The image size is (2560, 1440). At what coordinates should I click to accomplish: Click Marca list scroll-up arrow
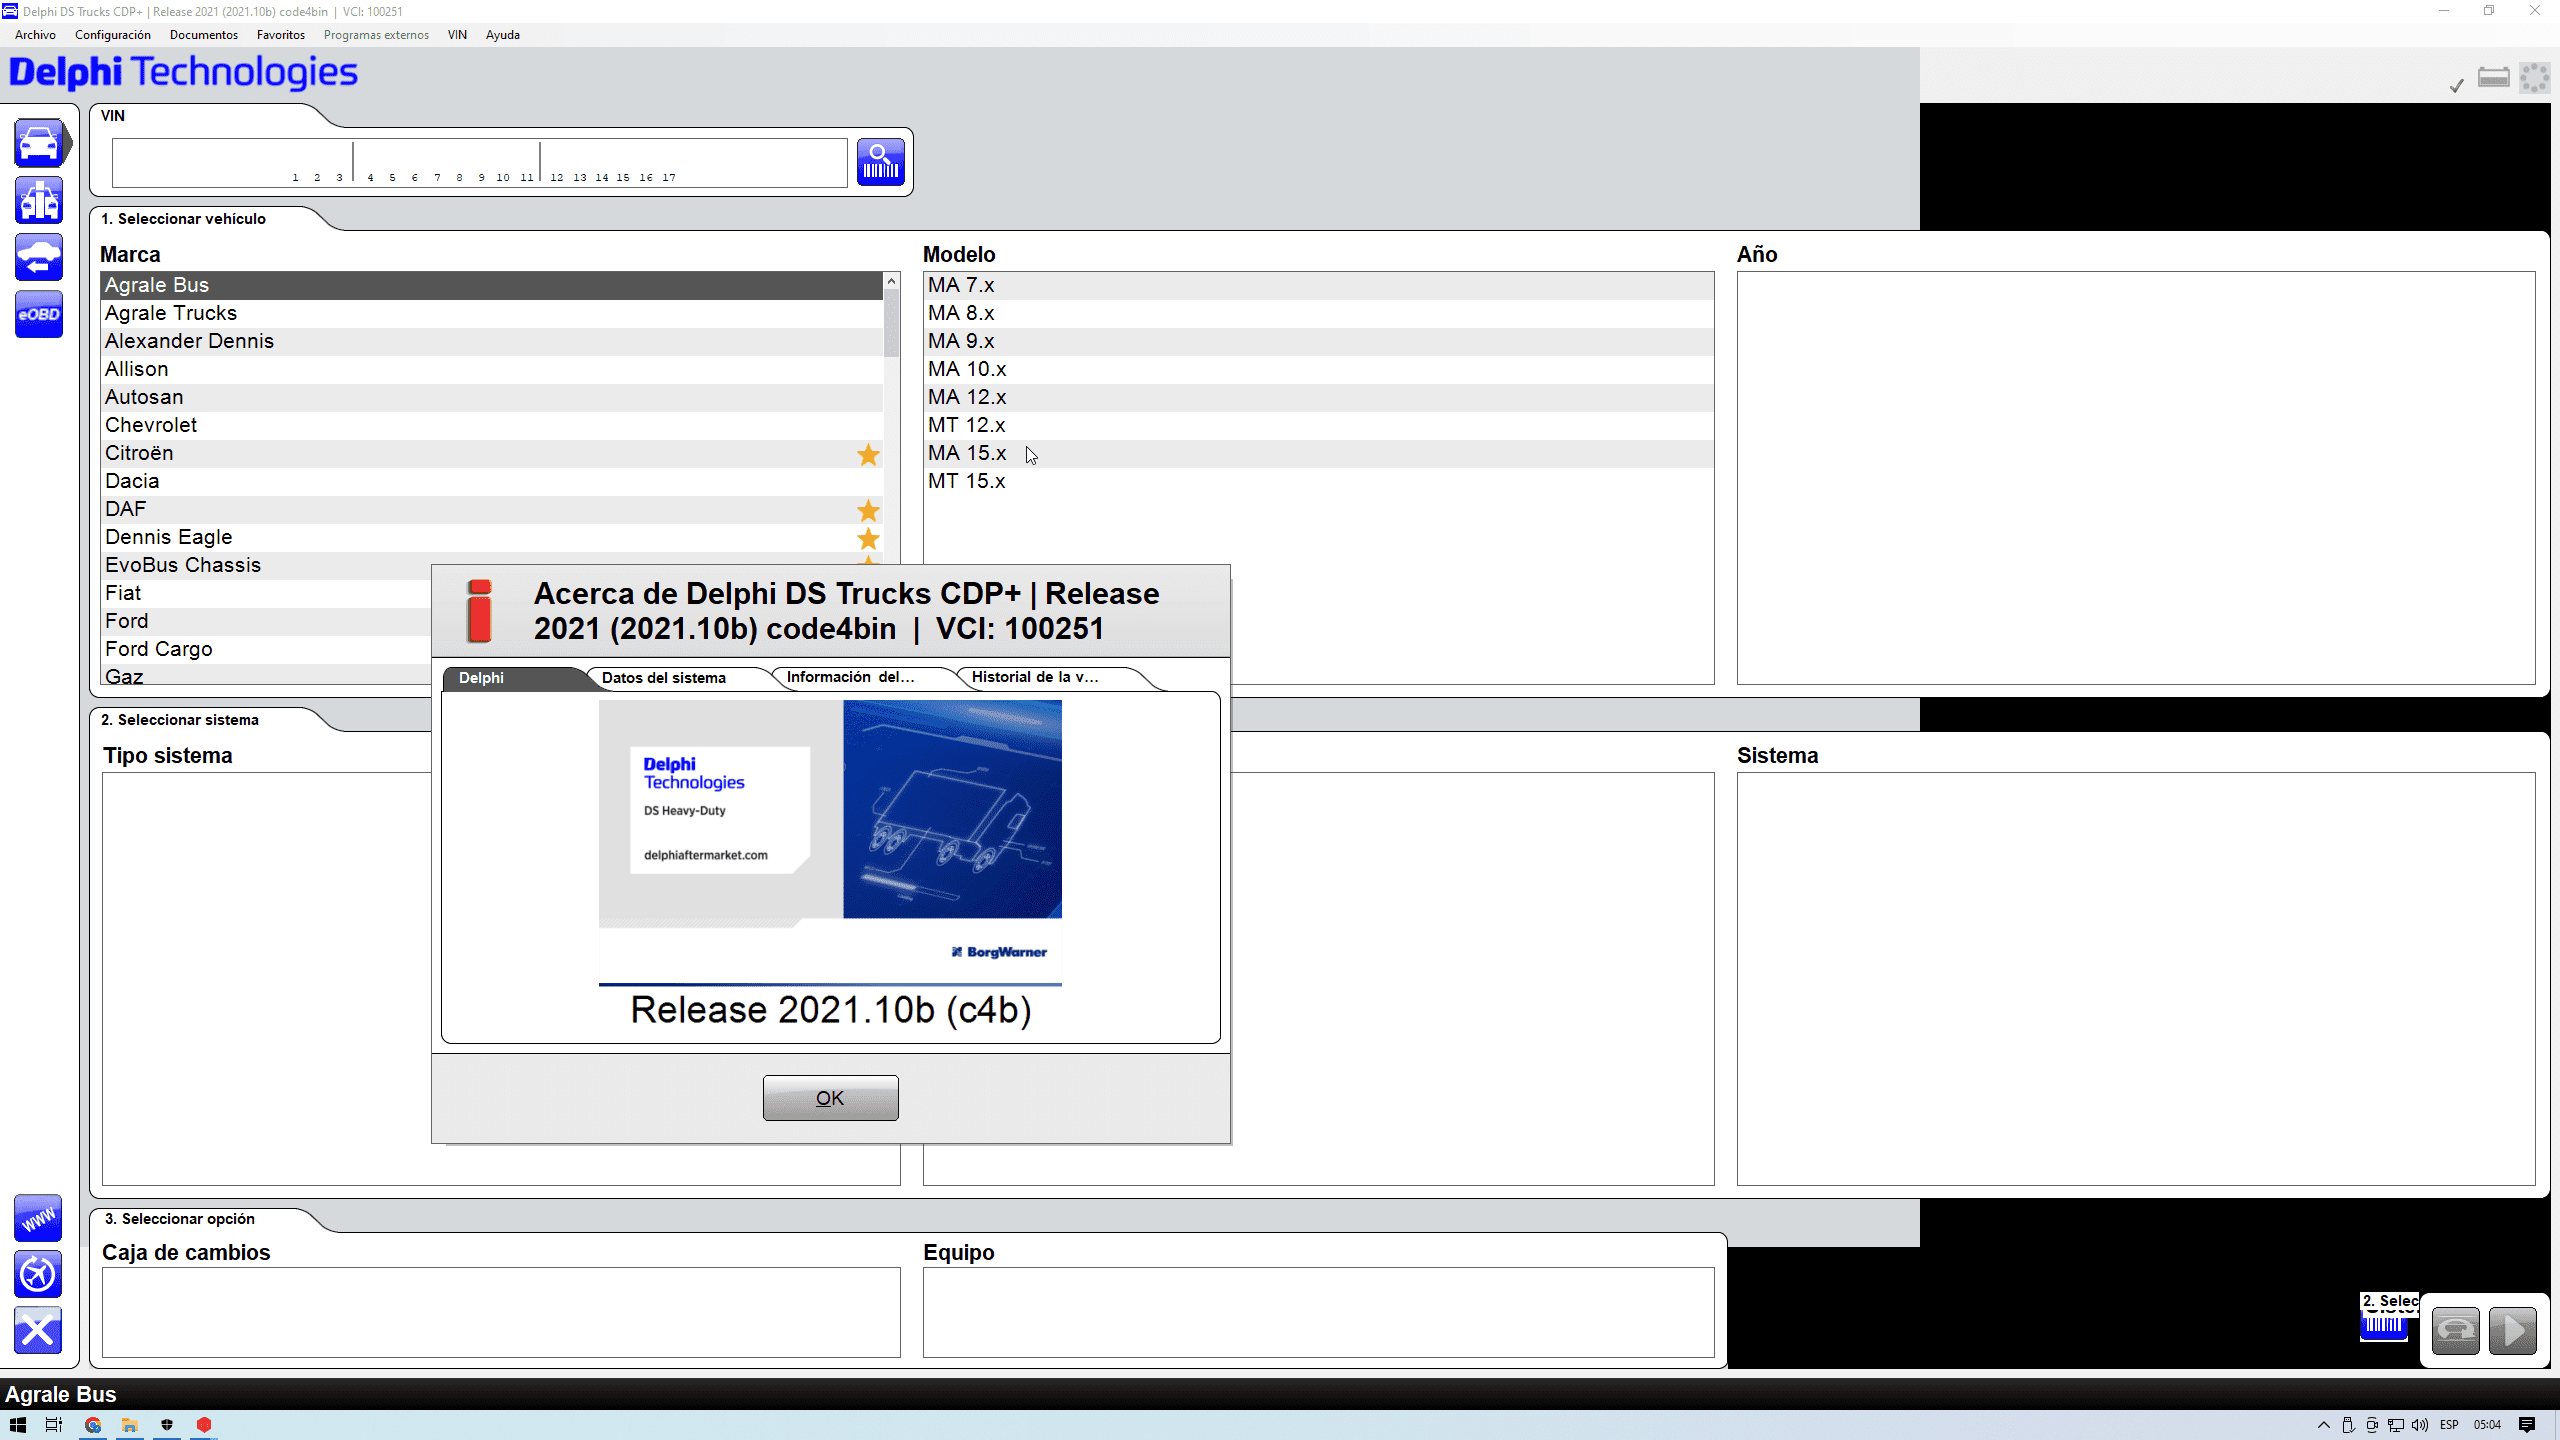[x=891, y=282]
